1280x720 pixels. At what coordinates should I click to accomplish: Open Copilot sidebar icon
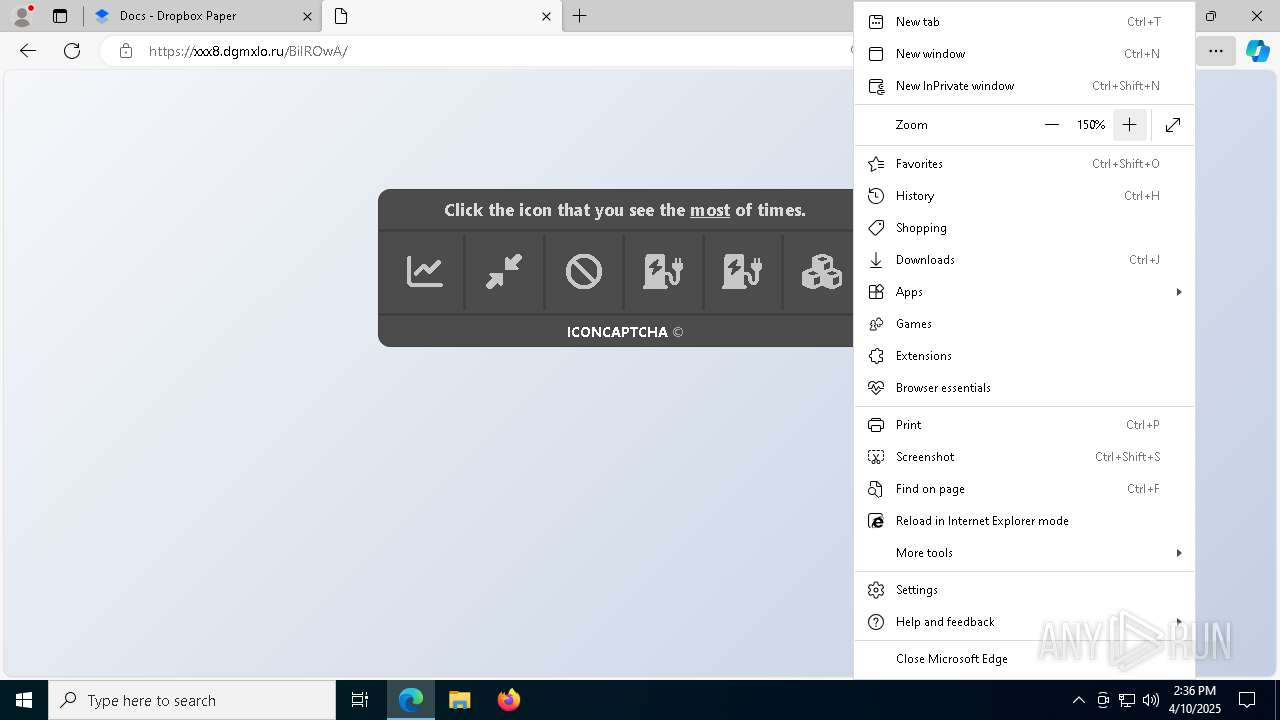(x=1257, y=51)
